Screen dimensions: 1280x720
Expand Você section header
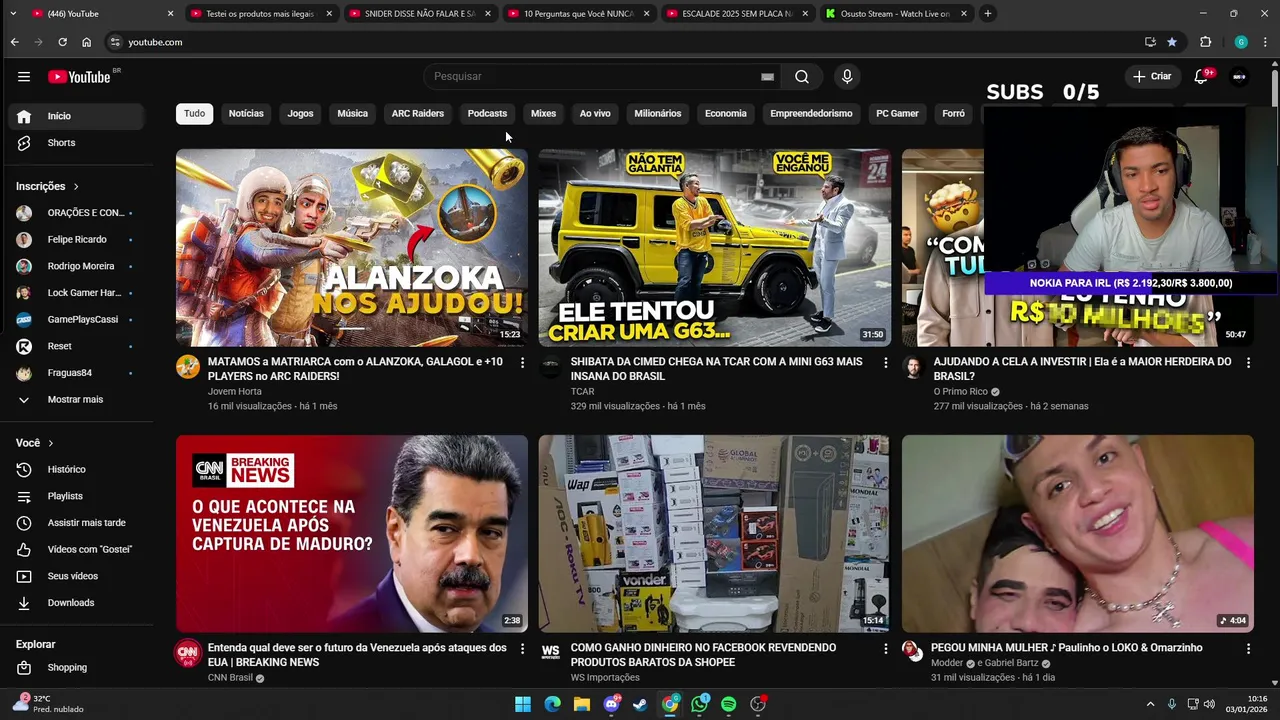point(35,443)
